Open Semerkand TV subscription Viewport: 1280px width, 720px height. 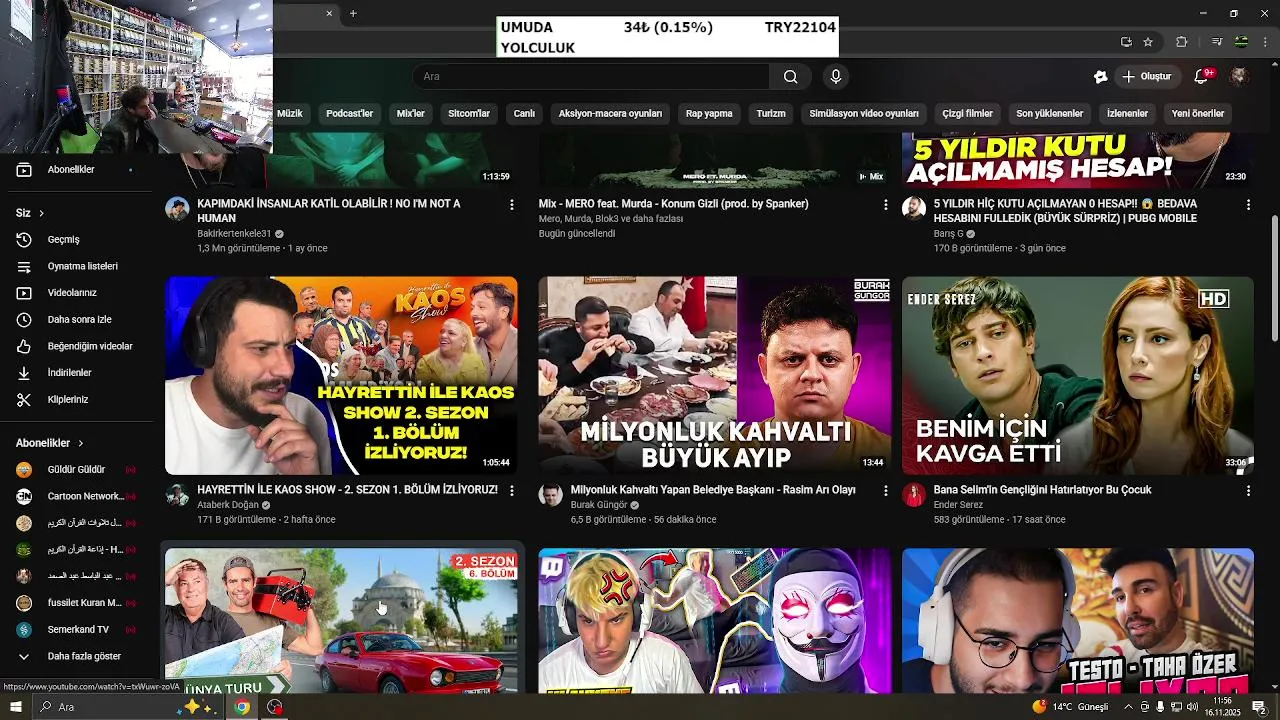coord(76,630)
